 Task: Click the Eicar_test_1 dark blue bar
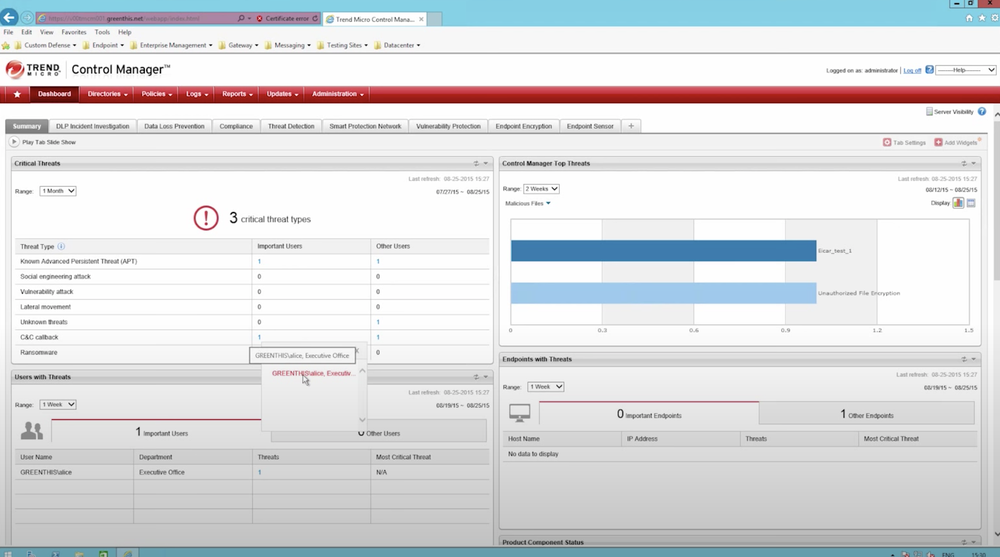663,251
